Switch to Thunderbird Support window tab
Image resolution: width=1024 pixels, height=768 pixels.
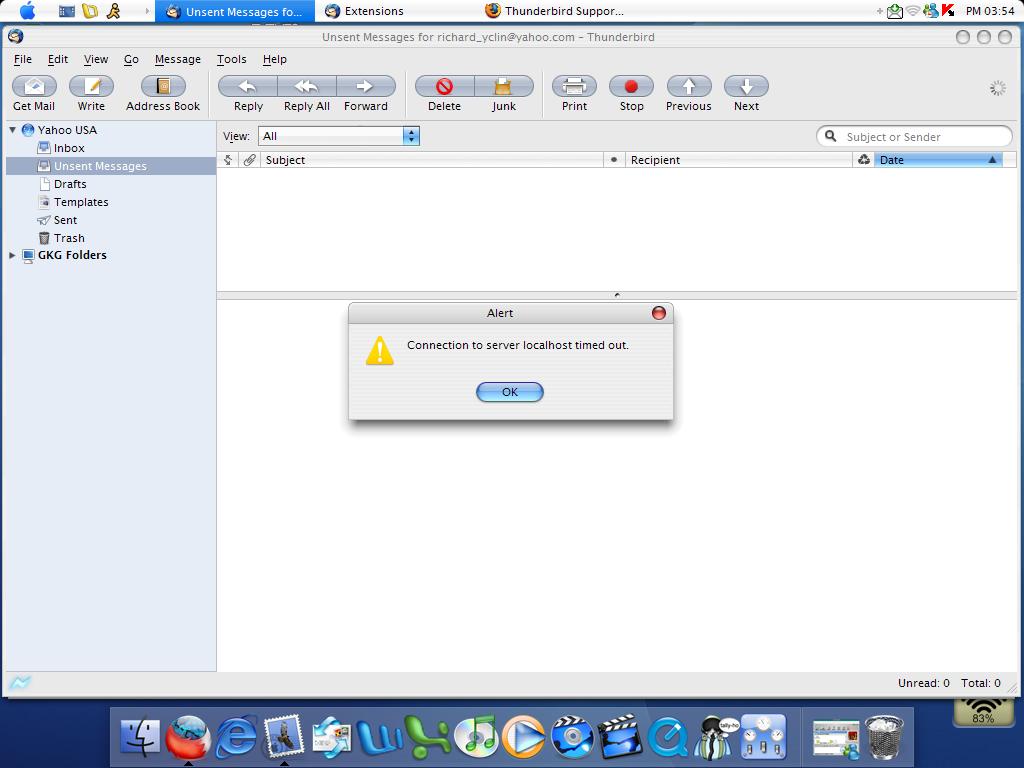click(x=555, y=11)
